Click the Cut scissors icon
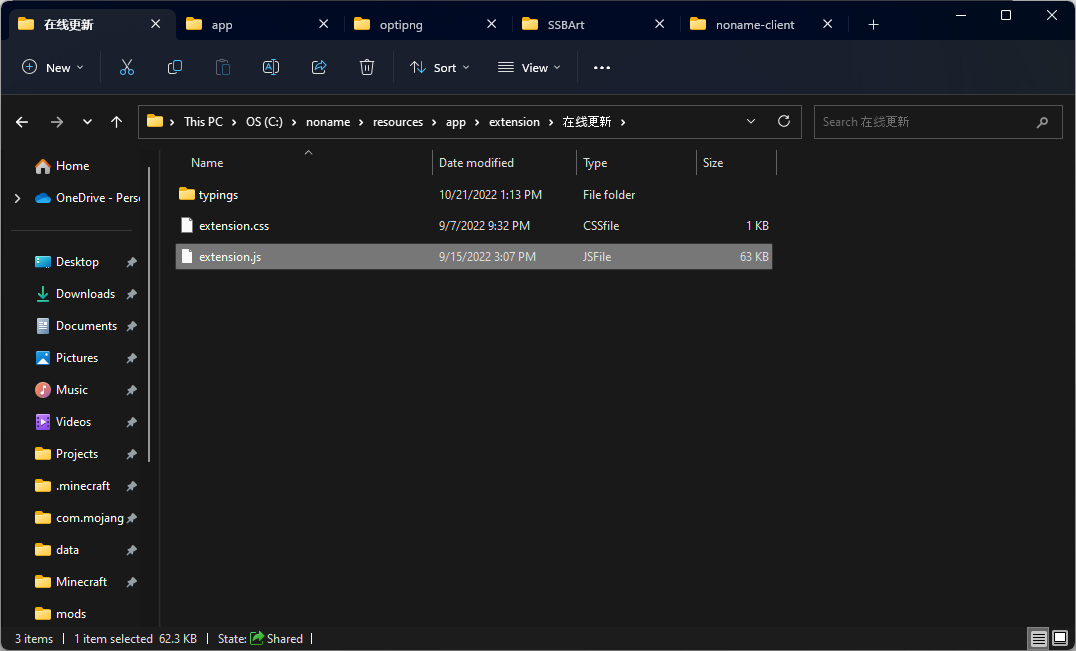Viewport: 1076px width, 651px height. [x=127, y=67]
